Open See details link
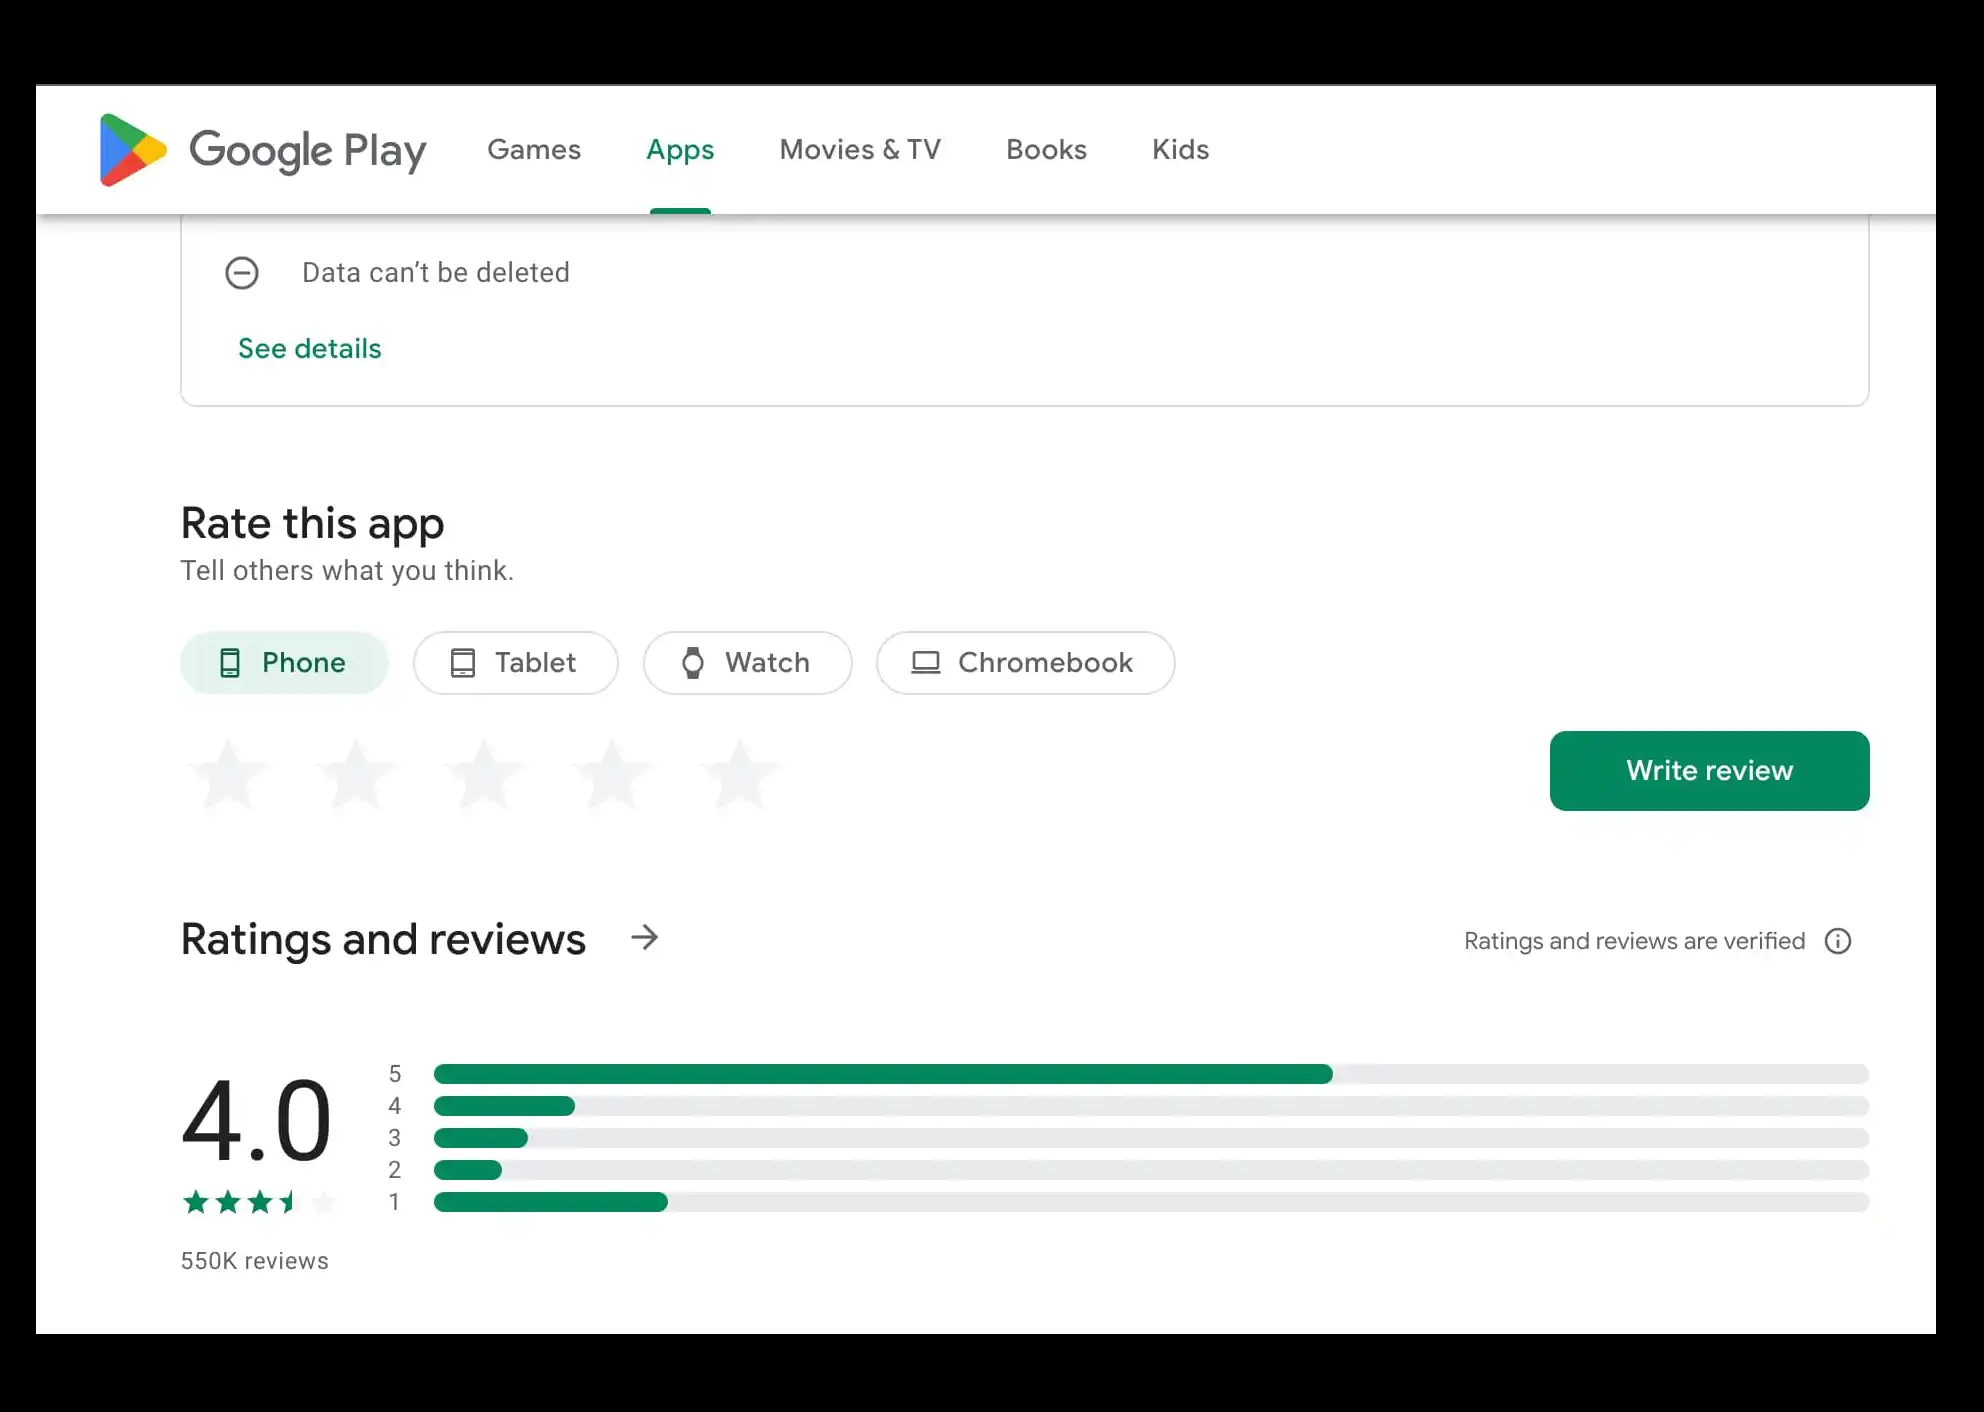 tap(309, 349)
